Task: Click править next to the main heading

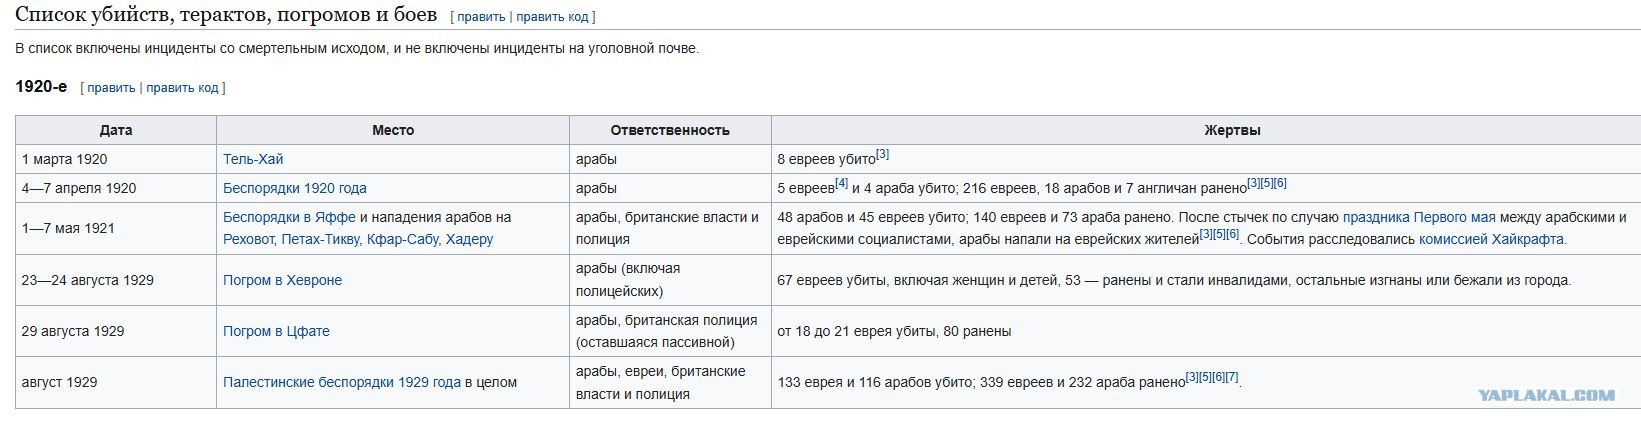Action: pyautogui.click(x=481, y=17)
